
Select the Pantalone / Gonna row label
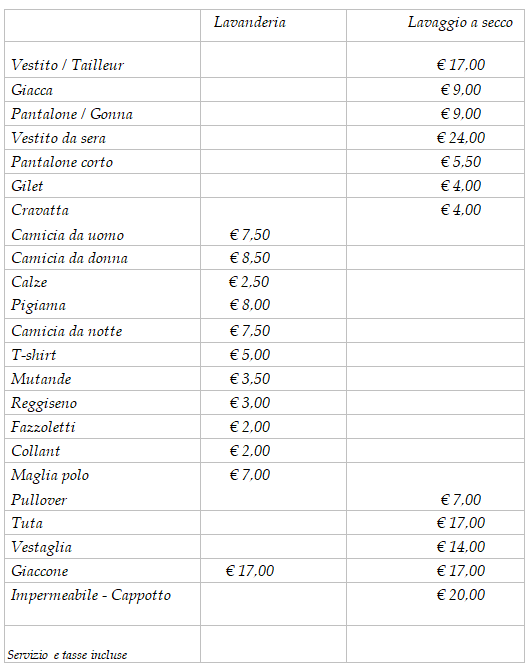pyautogui.click(x=72, y=114)
